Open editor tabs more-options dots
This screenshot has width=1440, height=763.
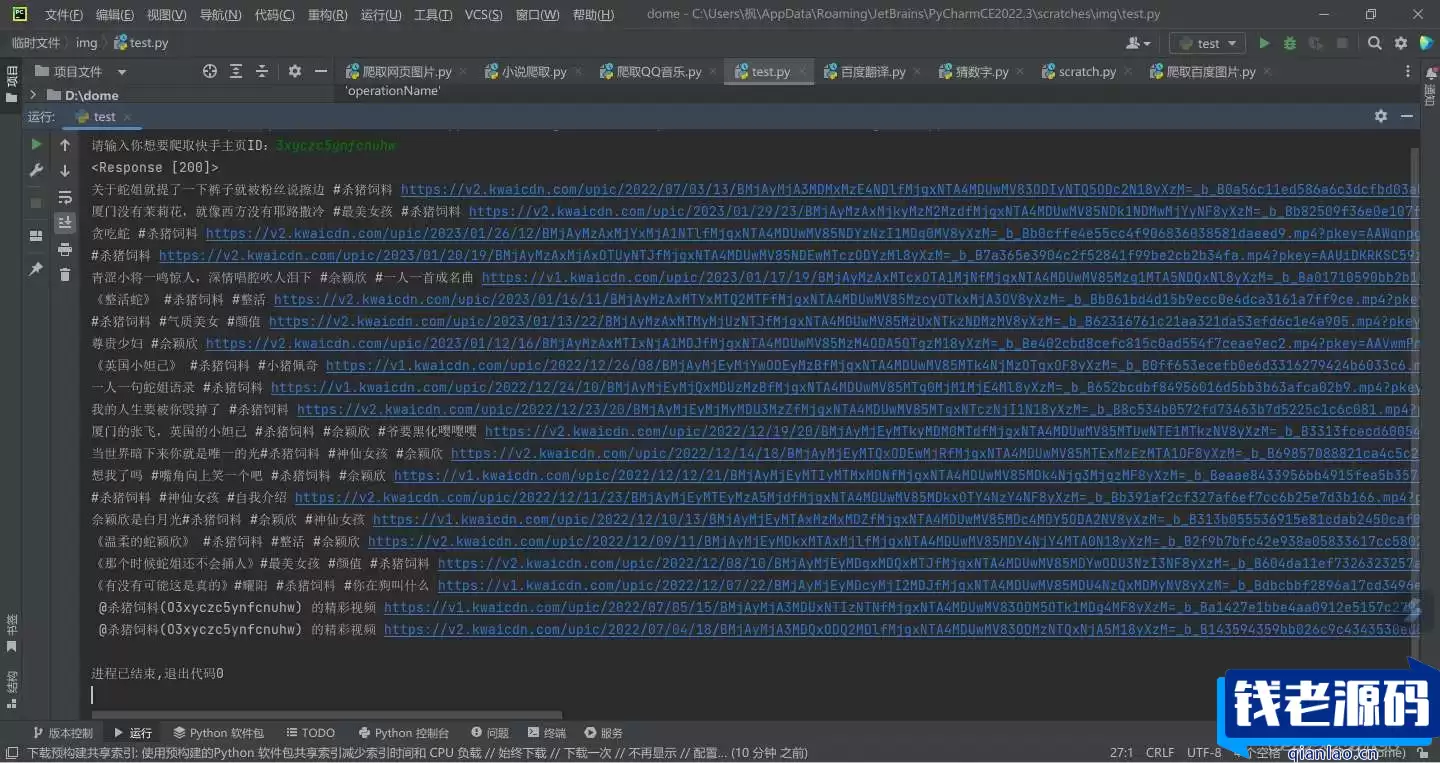click(x=1408, y=71)
